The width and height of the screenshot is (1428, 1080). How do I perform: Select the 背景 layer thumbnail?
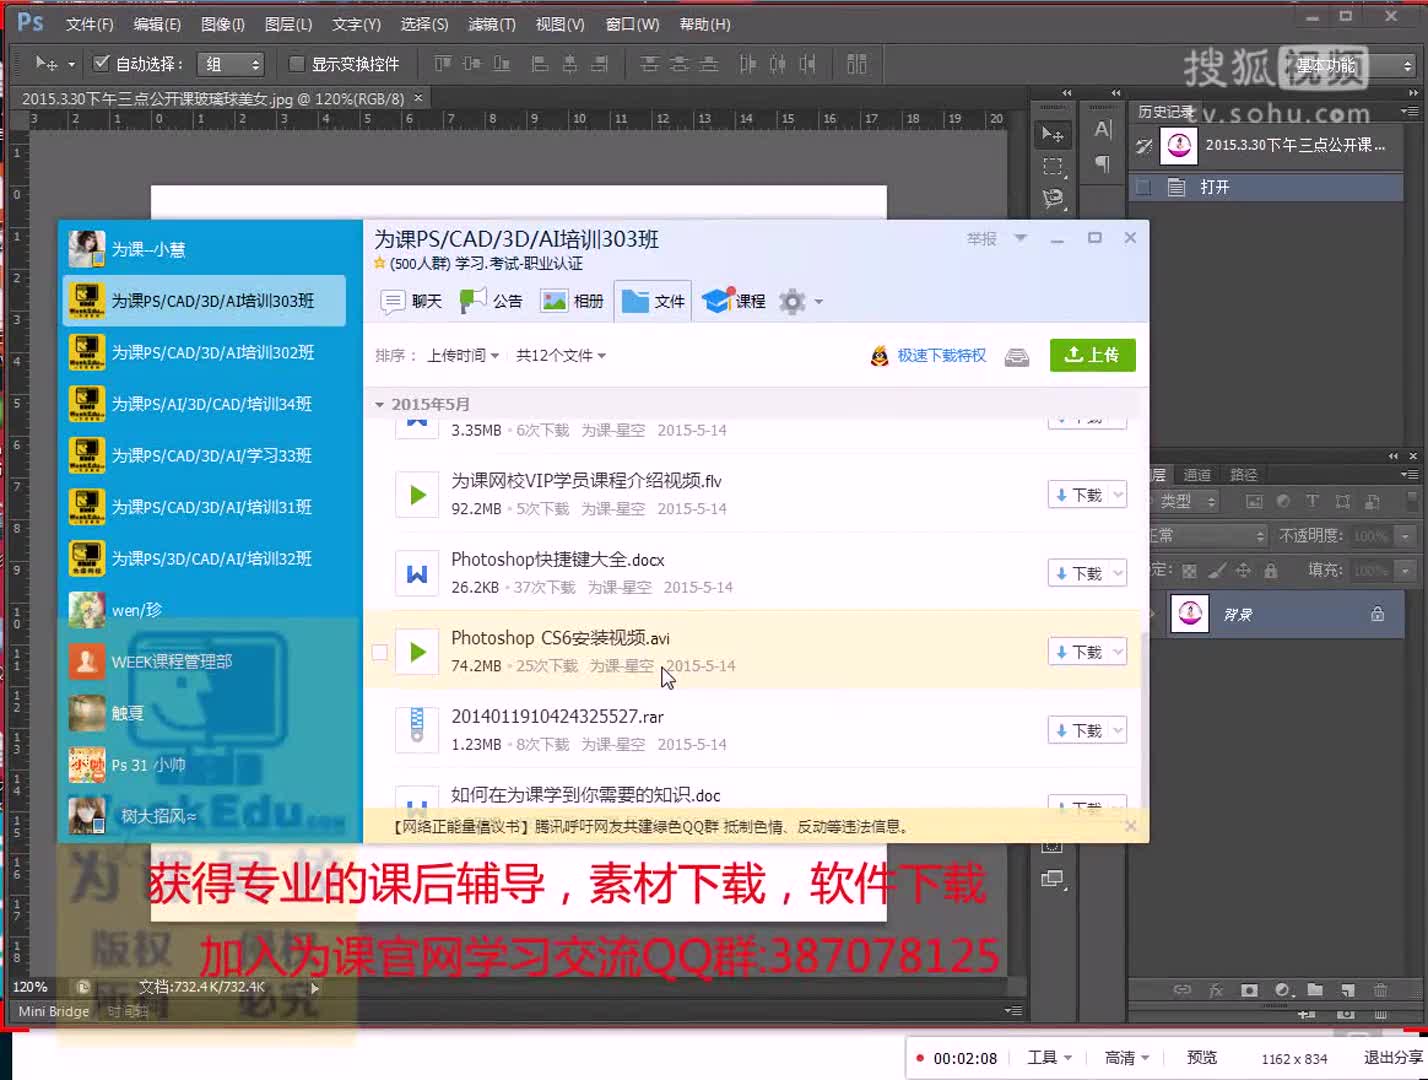1190,614
